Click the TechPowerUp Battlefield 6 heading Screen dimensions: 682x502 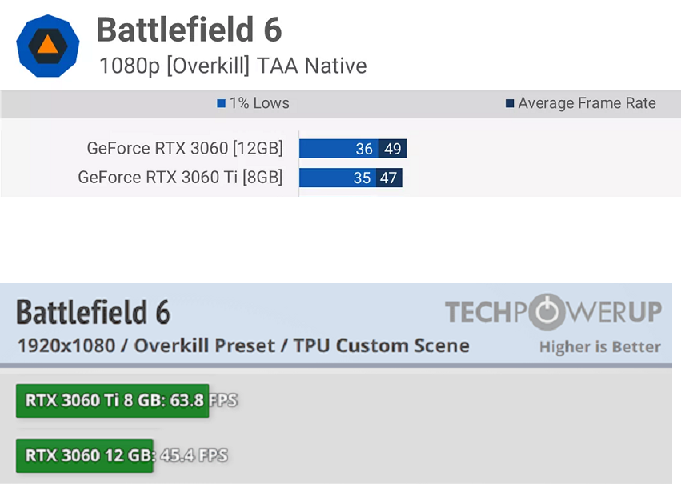[93, 312]
